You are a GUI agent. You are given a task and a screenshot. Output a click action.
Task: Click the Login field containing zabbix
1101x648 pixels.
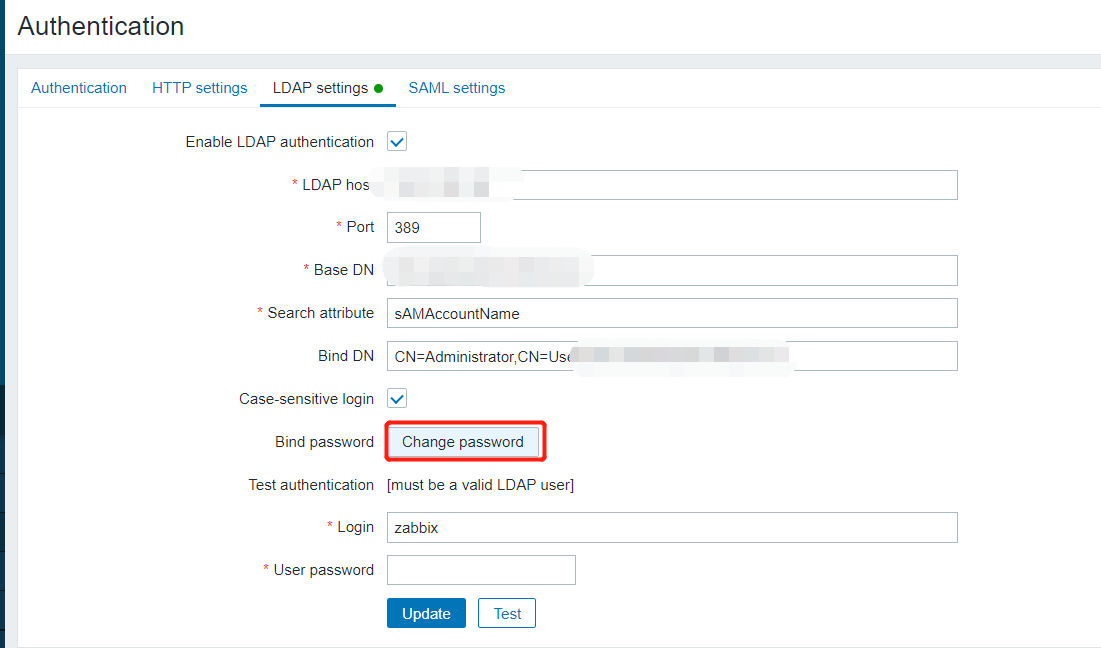point(672,527)
